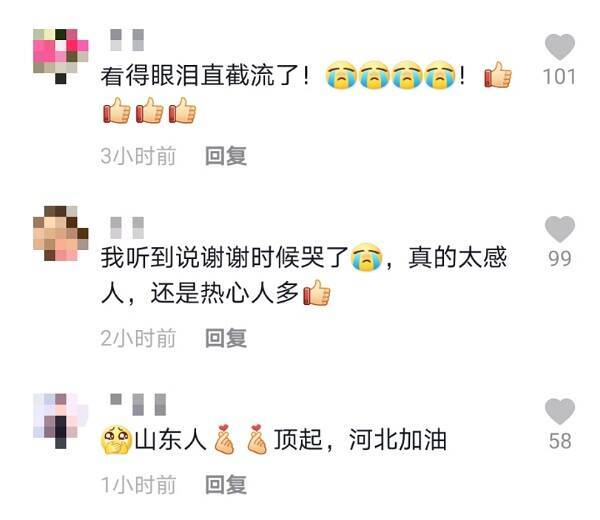The width and height of the screenshot is (600, 520).
Task: Click 回复 under the 2小时前 comment
Action: [225, 338]
